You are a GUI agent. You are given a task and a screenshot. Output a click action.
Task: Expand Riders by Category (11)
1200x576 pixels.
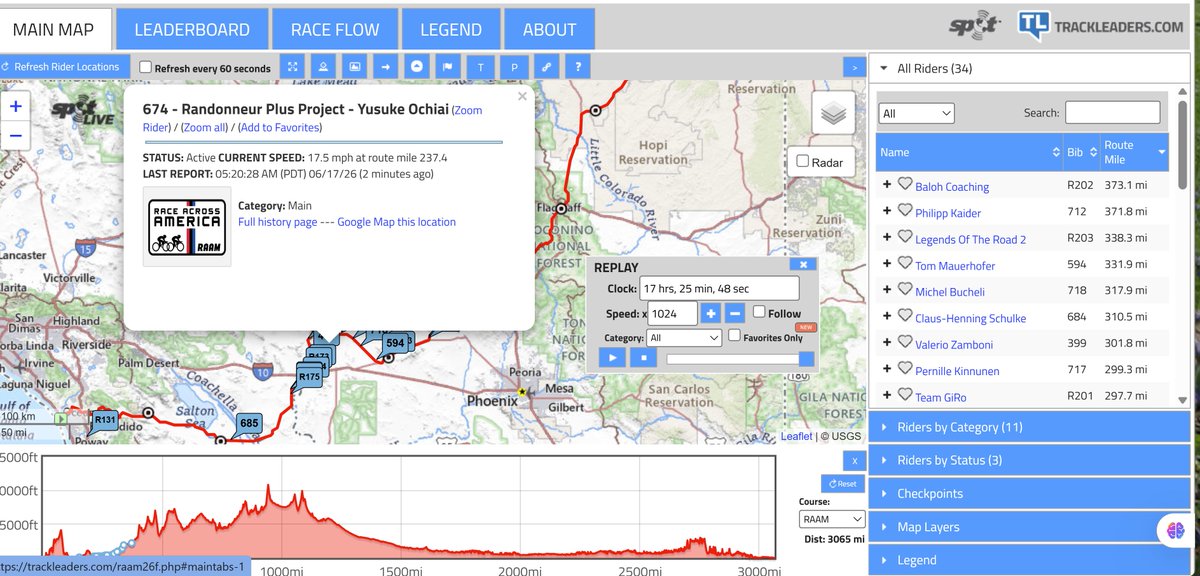tap(1029, 427)
